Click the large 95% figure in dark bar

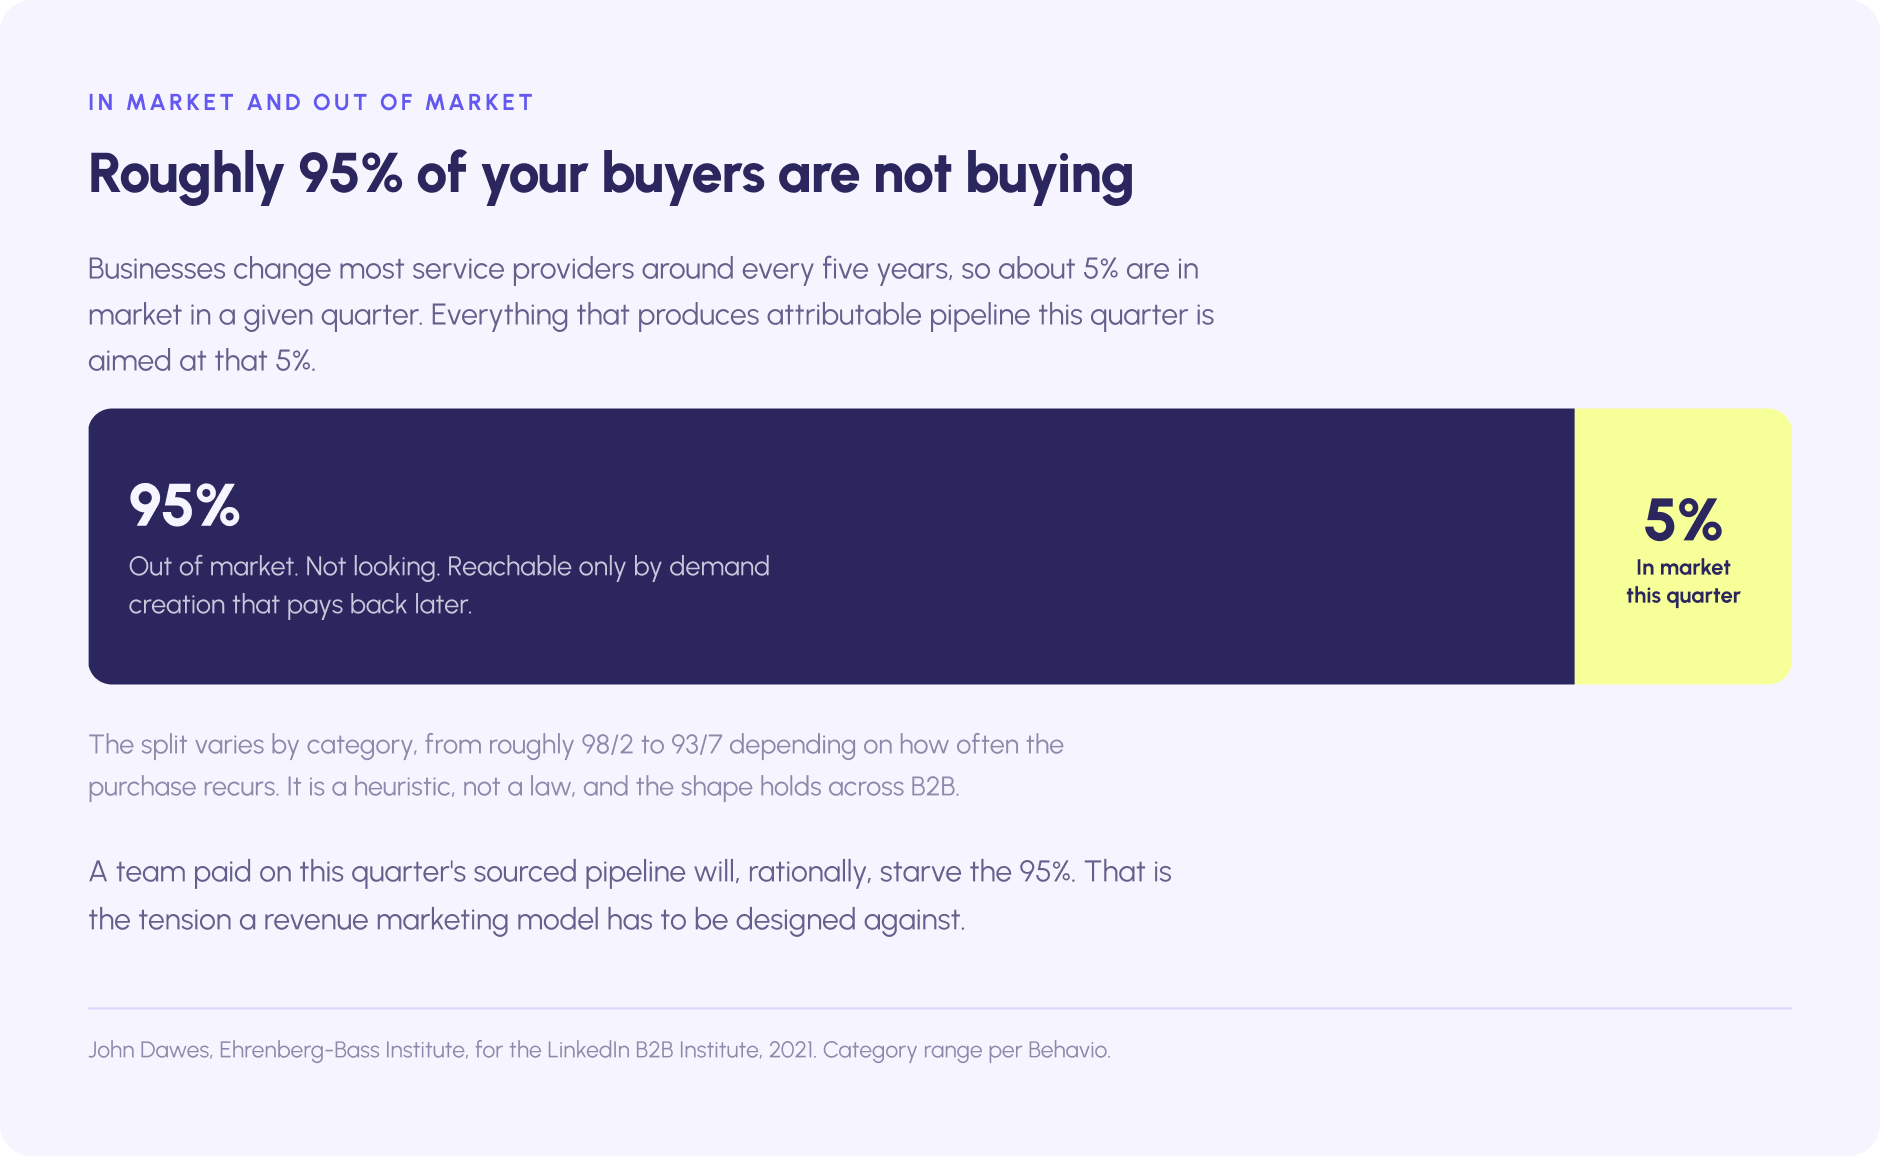click(185, 505)
